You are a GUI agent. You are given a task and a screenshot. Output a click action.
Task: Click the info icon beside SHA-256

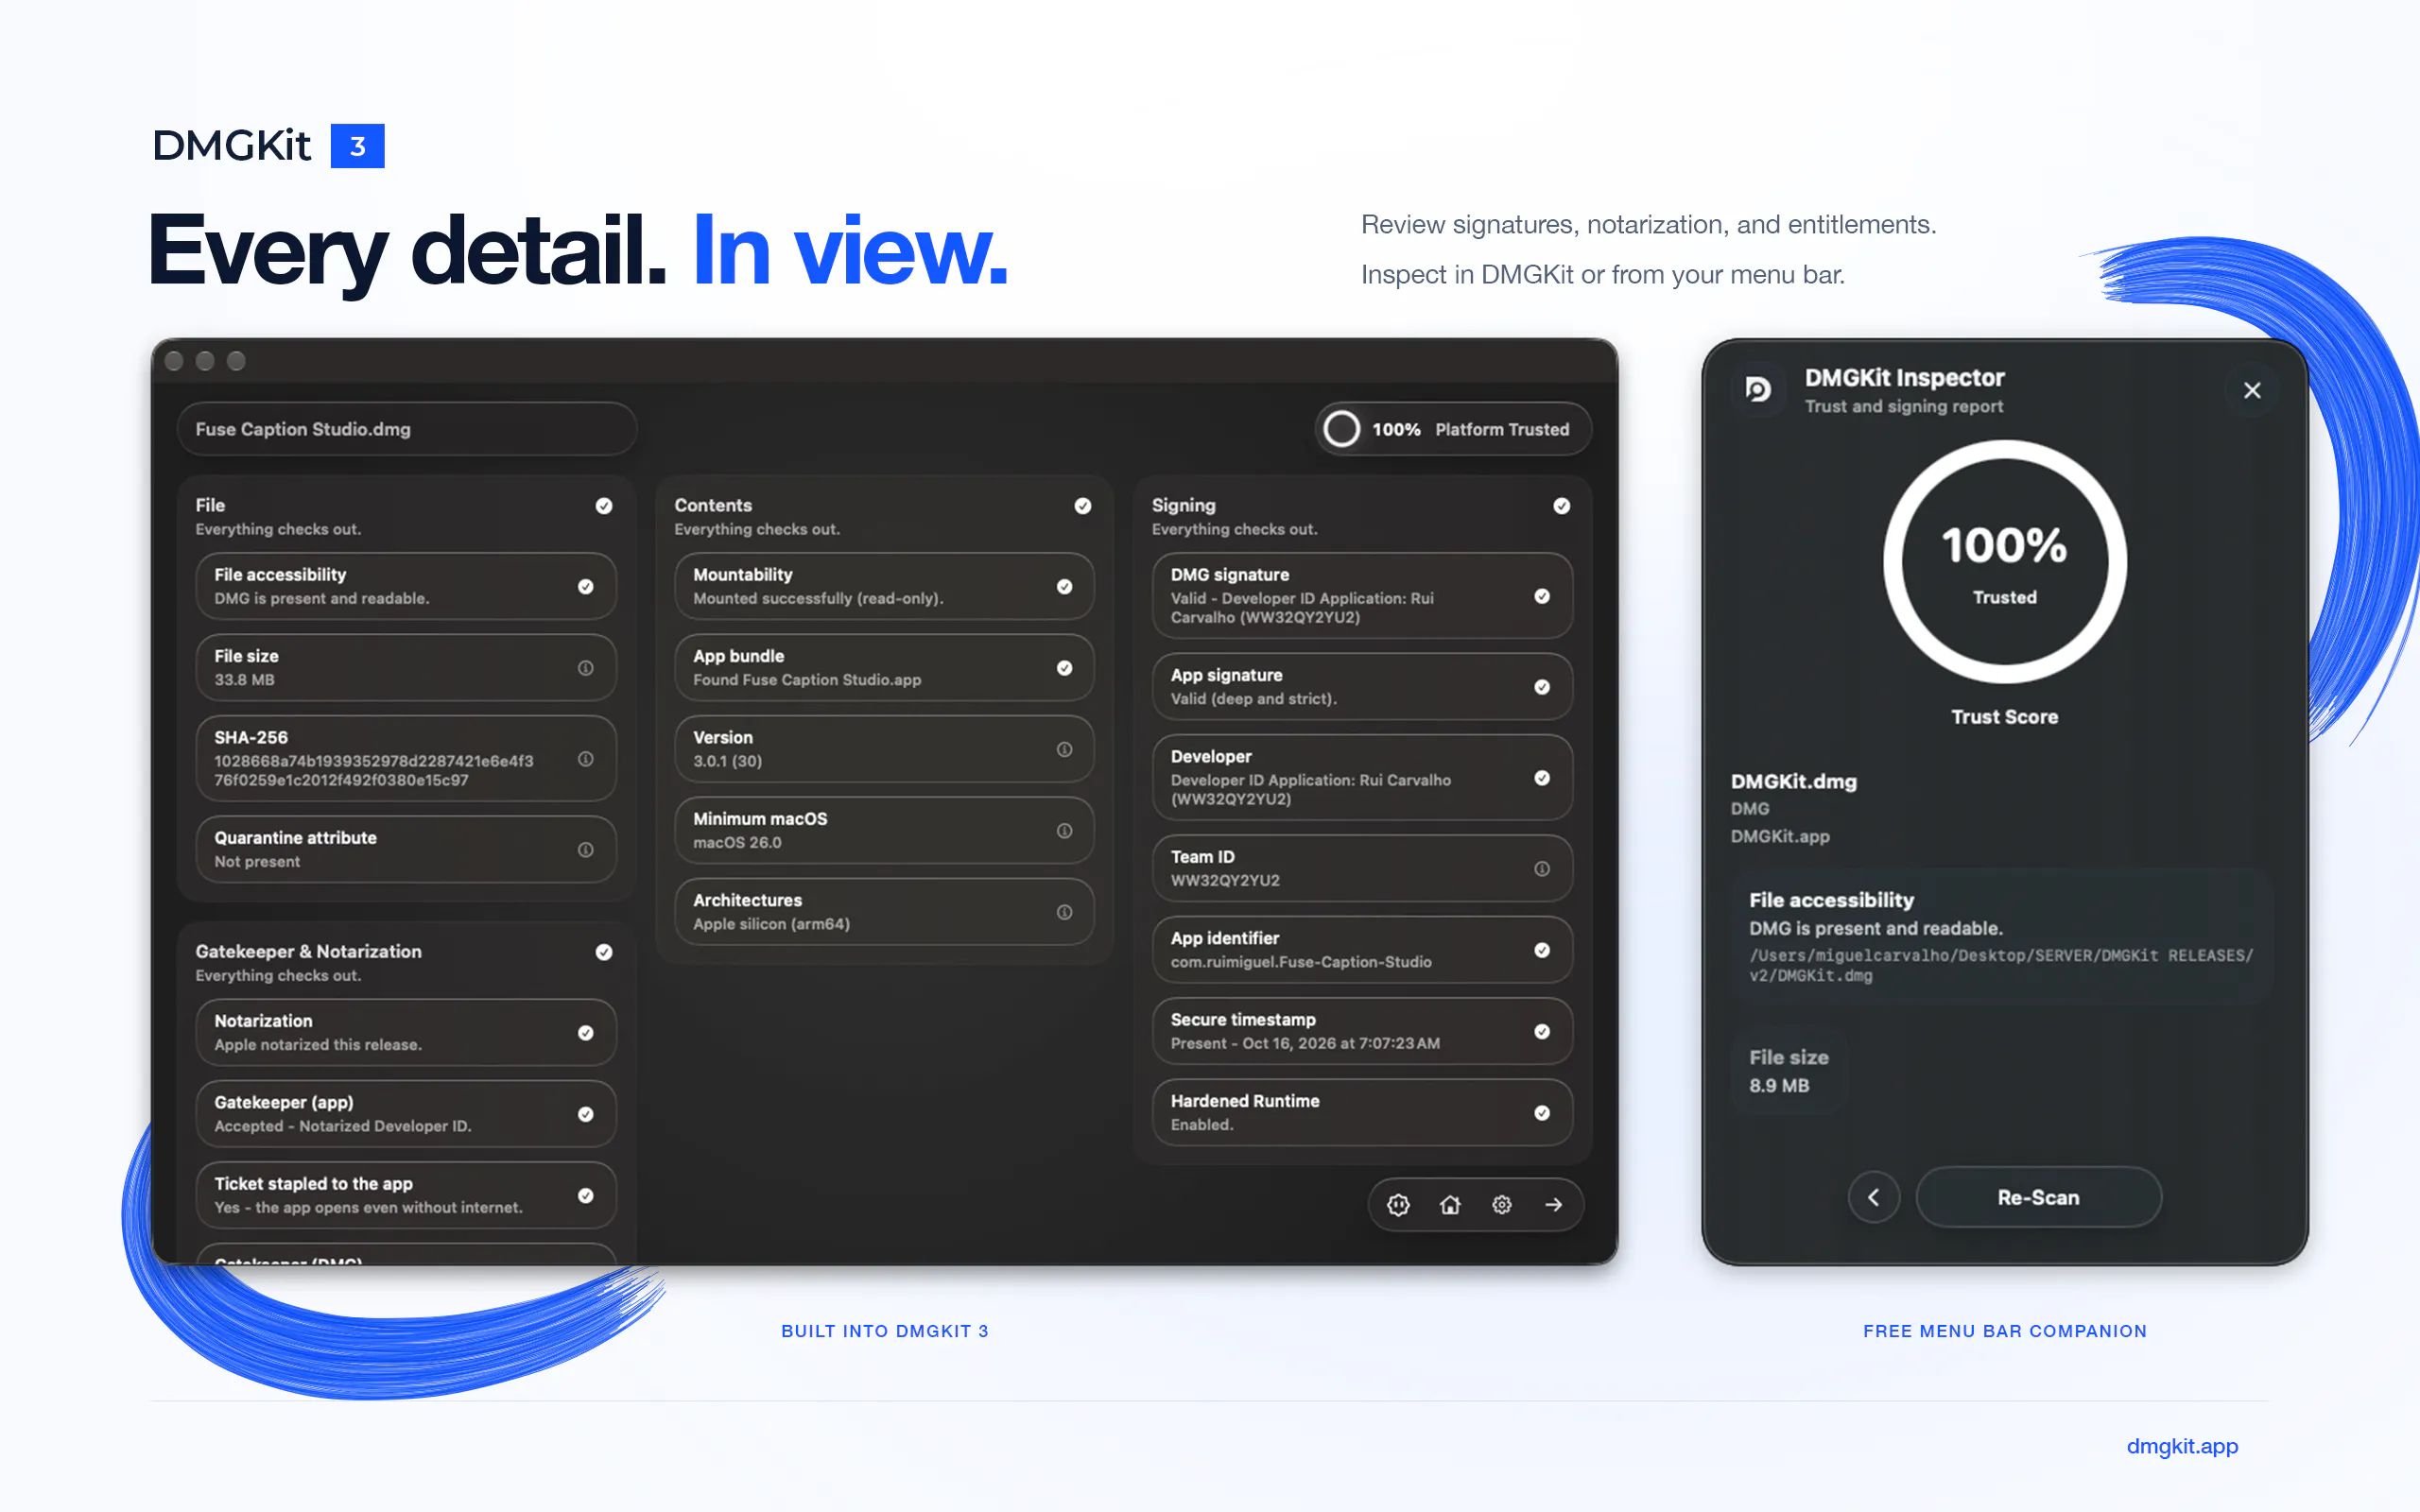586,759
